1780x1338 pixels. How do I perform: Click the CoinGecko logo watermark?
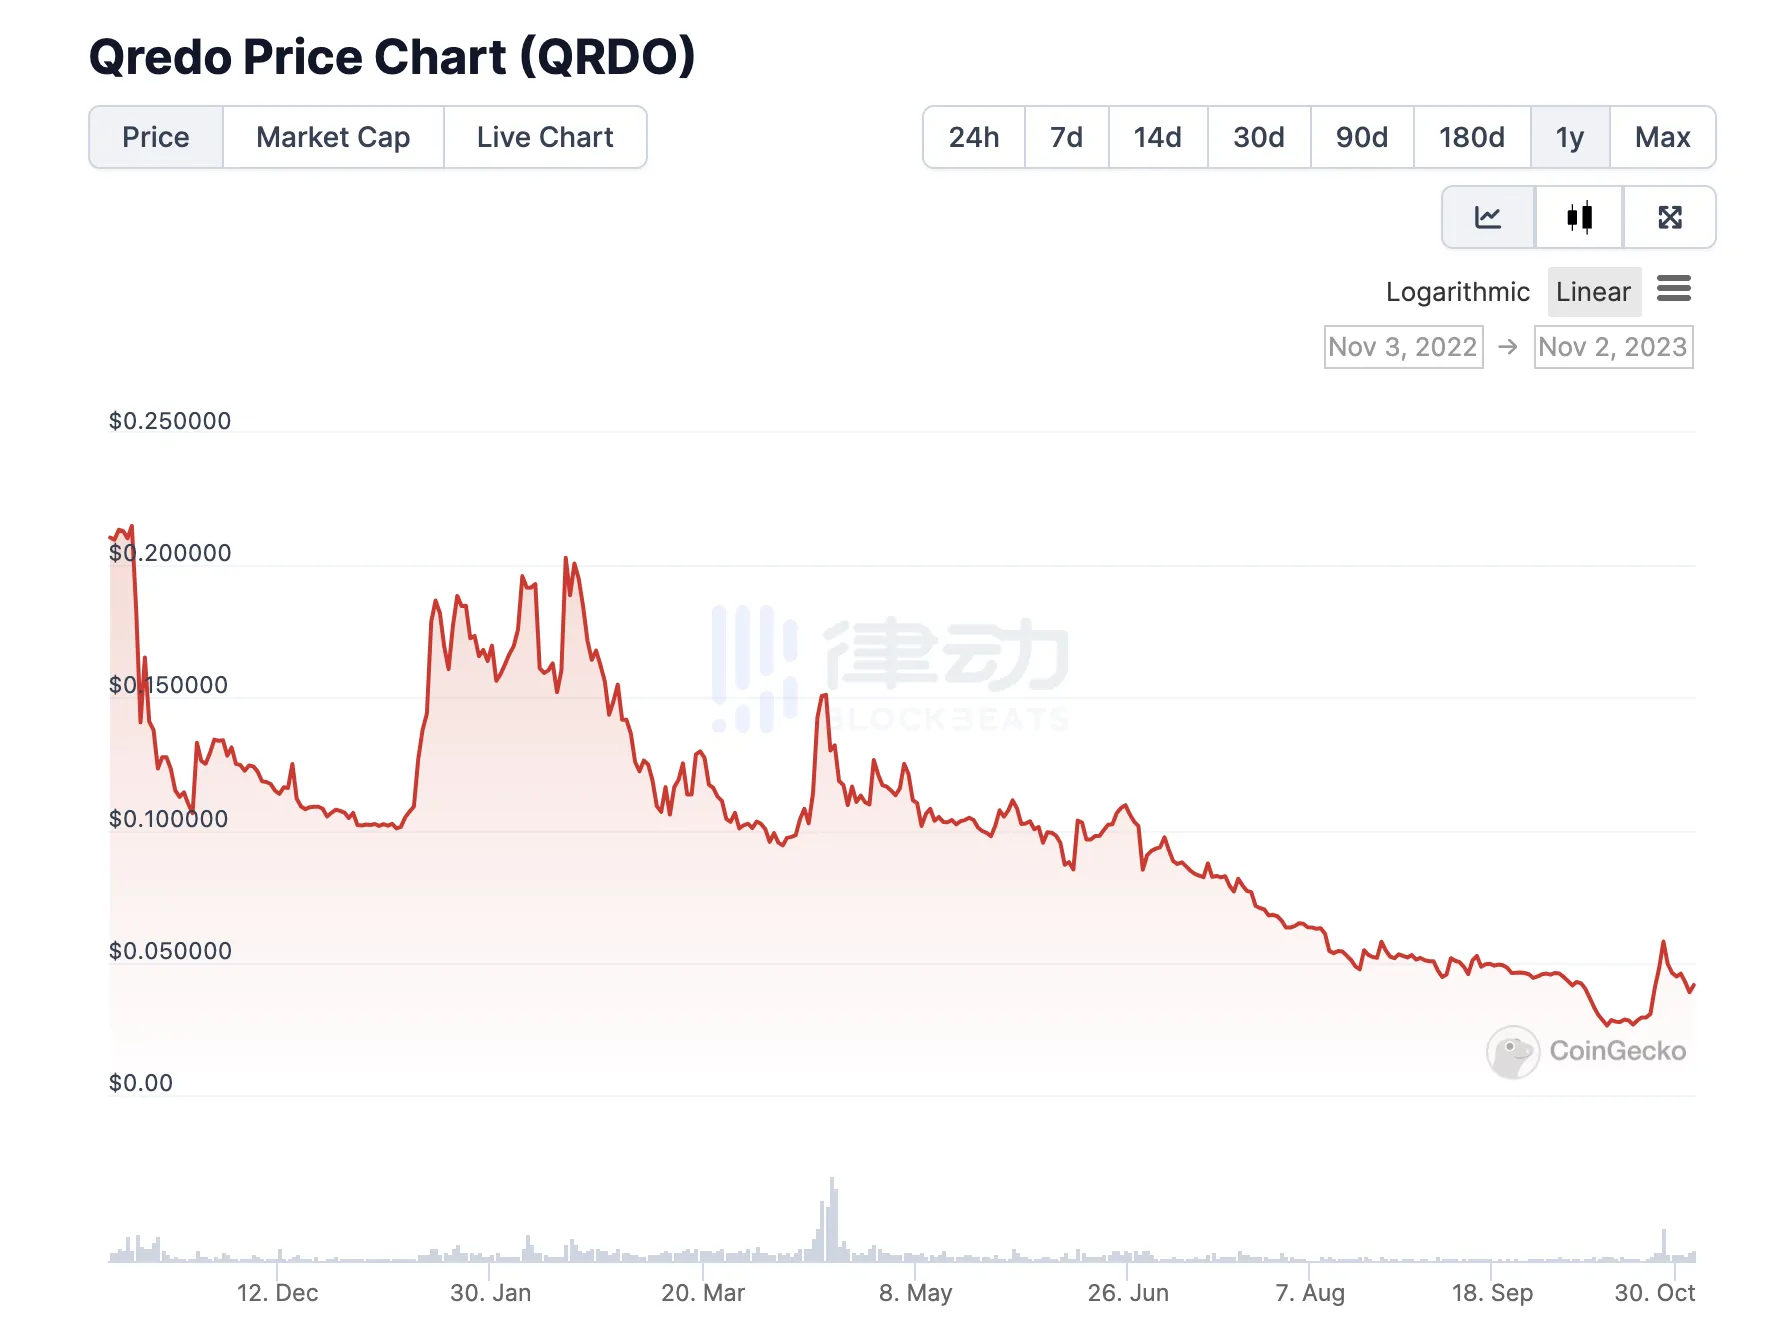[1587, 1051]
